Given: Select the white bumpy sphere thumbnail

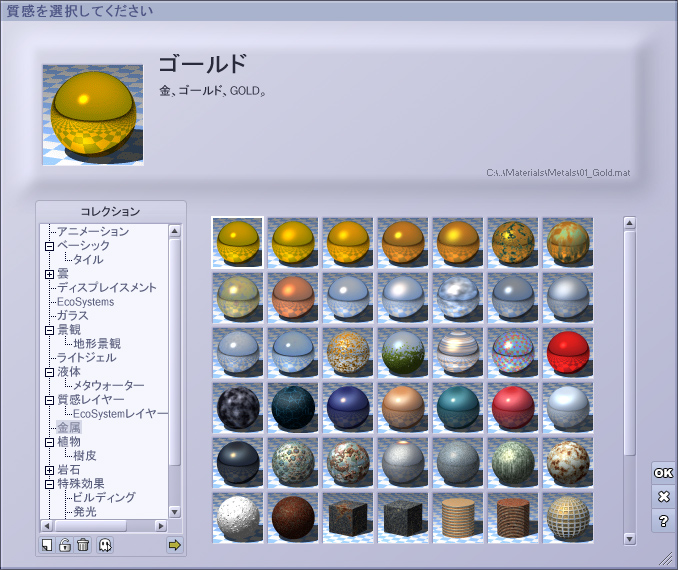Looking at the screenshot, I should pyautogui.click(x=237, y=518).
